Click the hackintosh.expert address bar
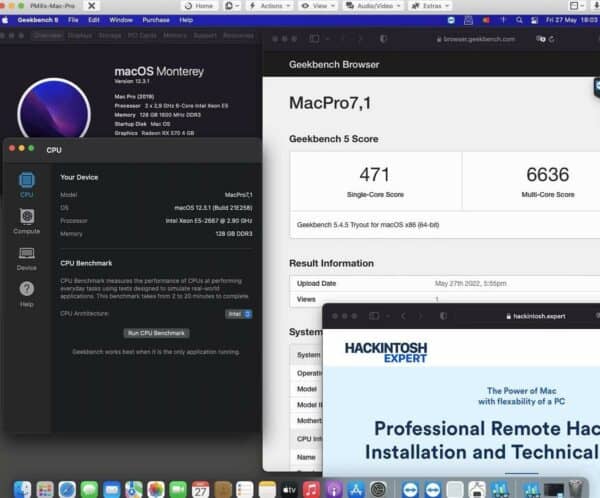The image size is (600, 498). pyautogui.click(x=536, y=316)
